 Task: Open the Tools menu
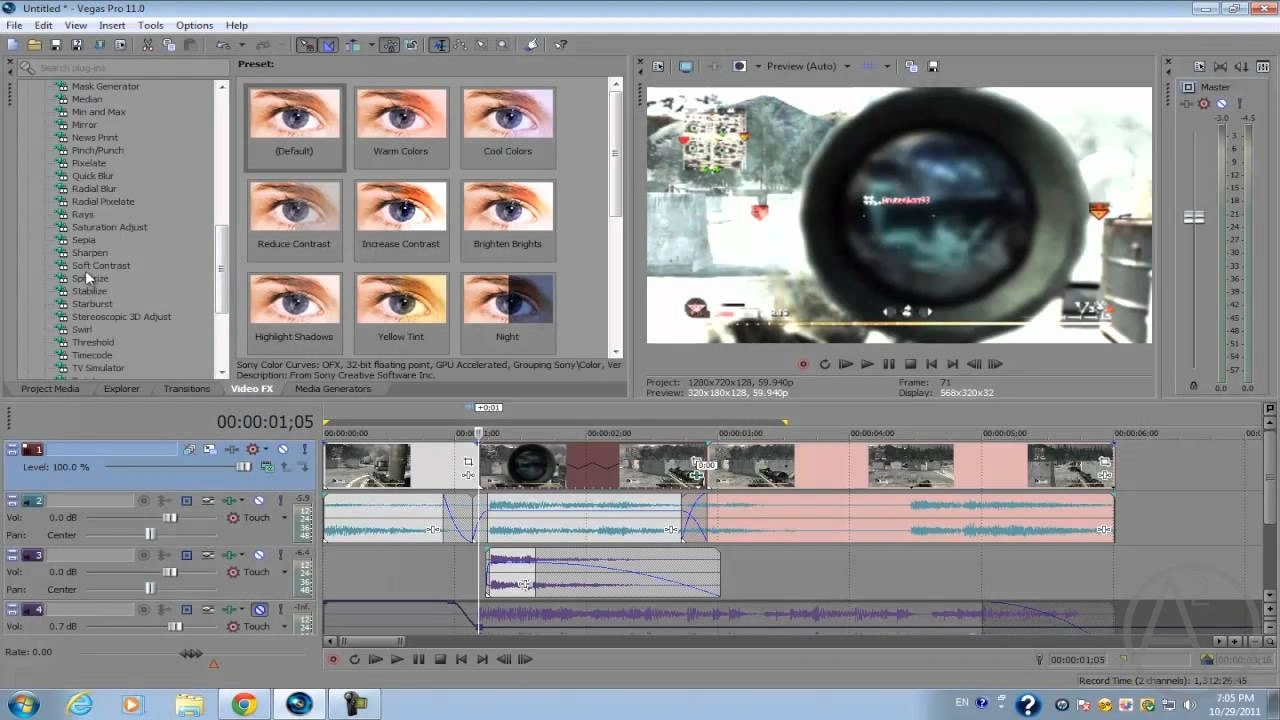(x=151, y=25)
